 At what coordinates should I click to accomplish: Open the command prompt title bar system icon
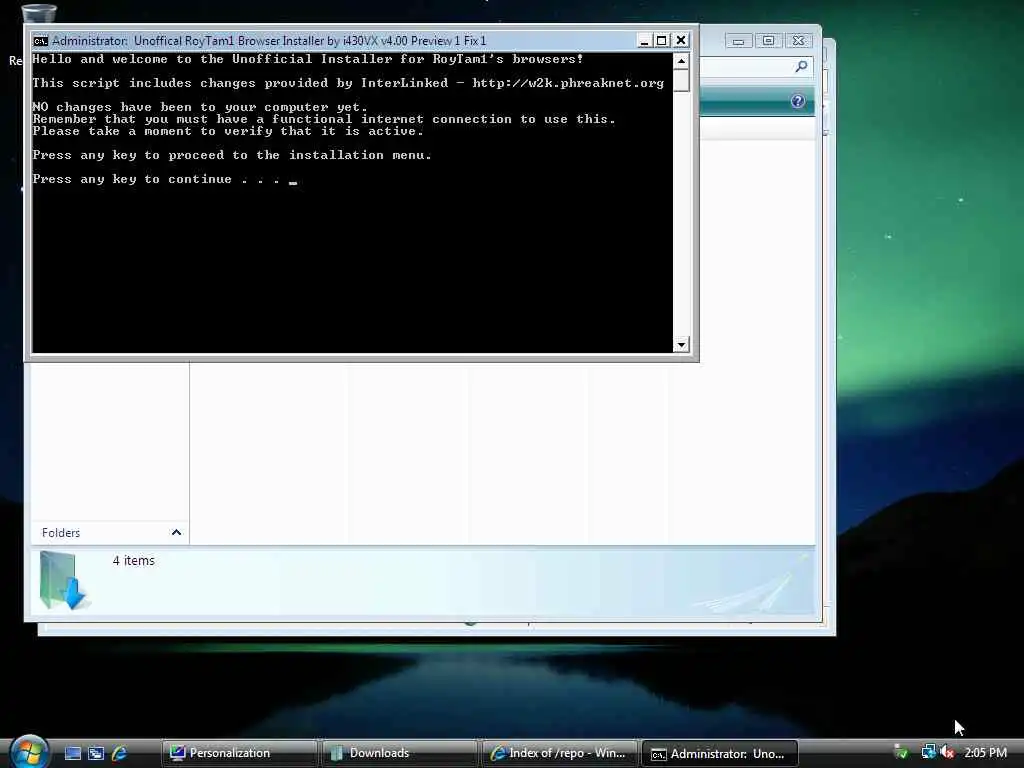[40, 40]
